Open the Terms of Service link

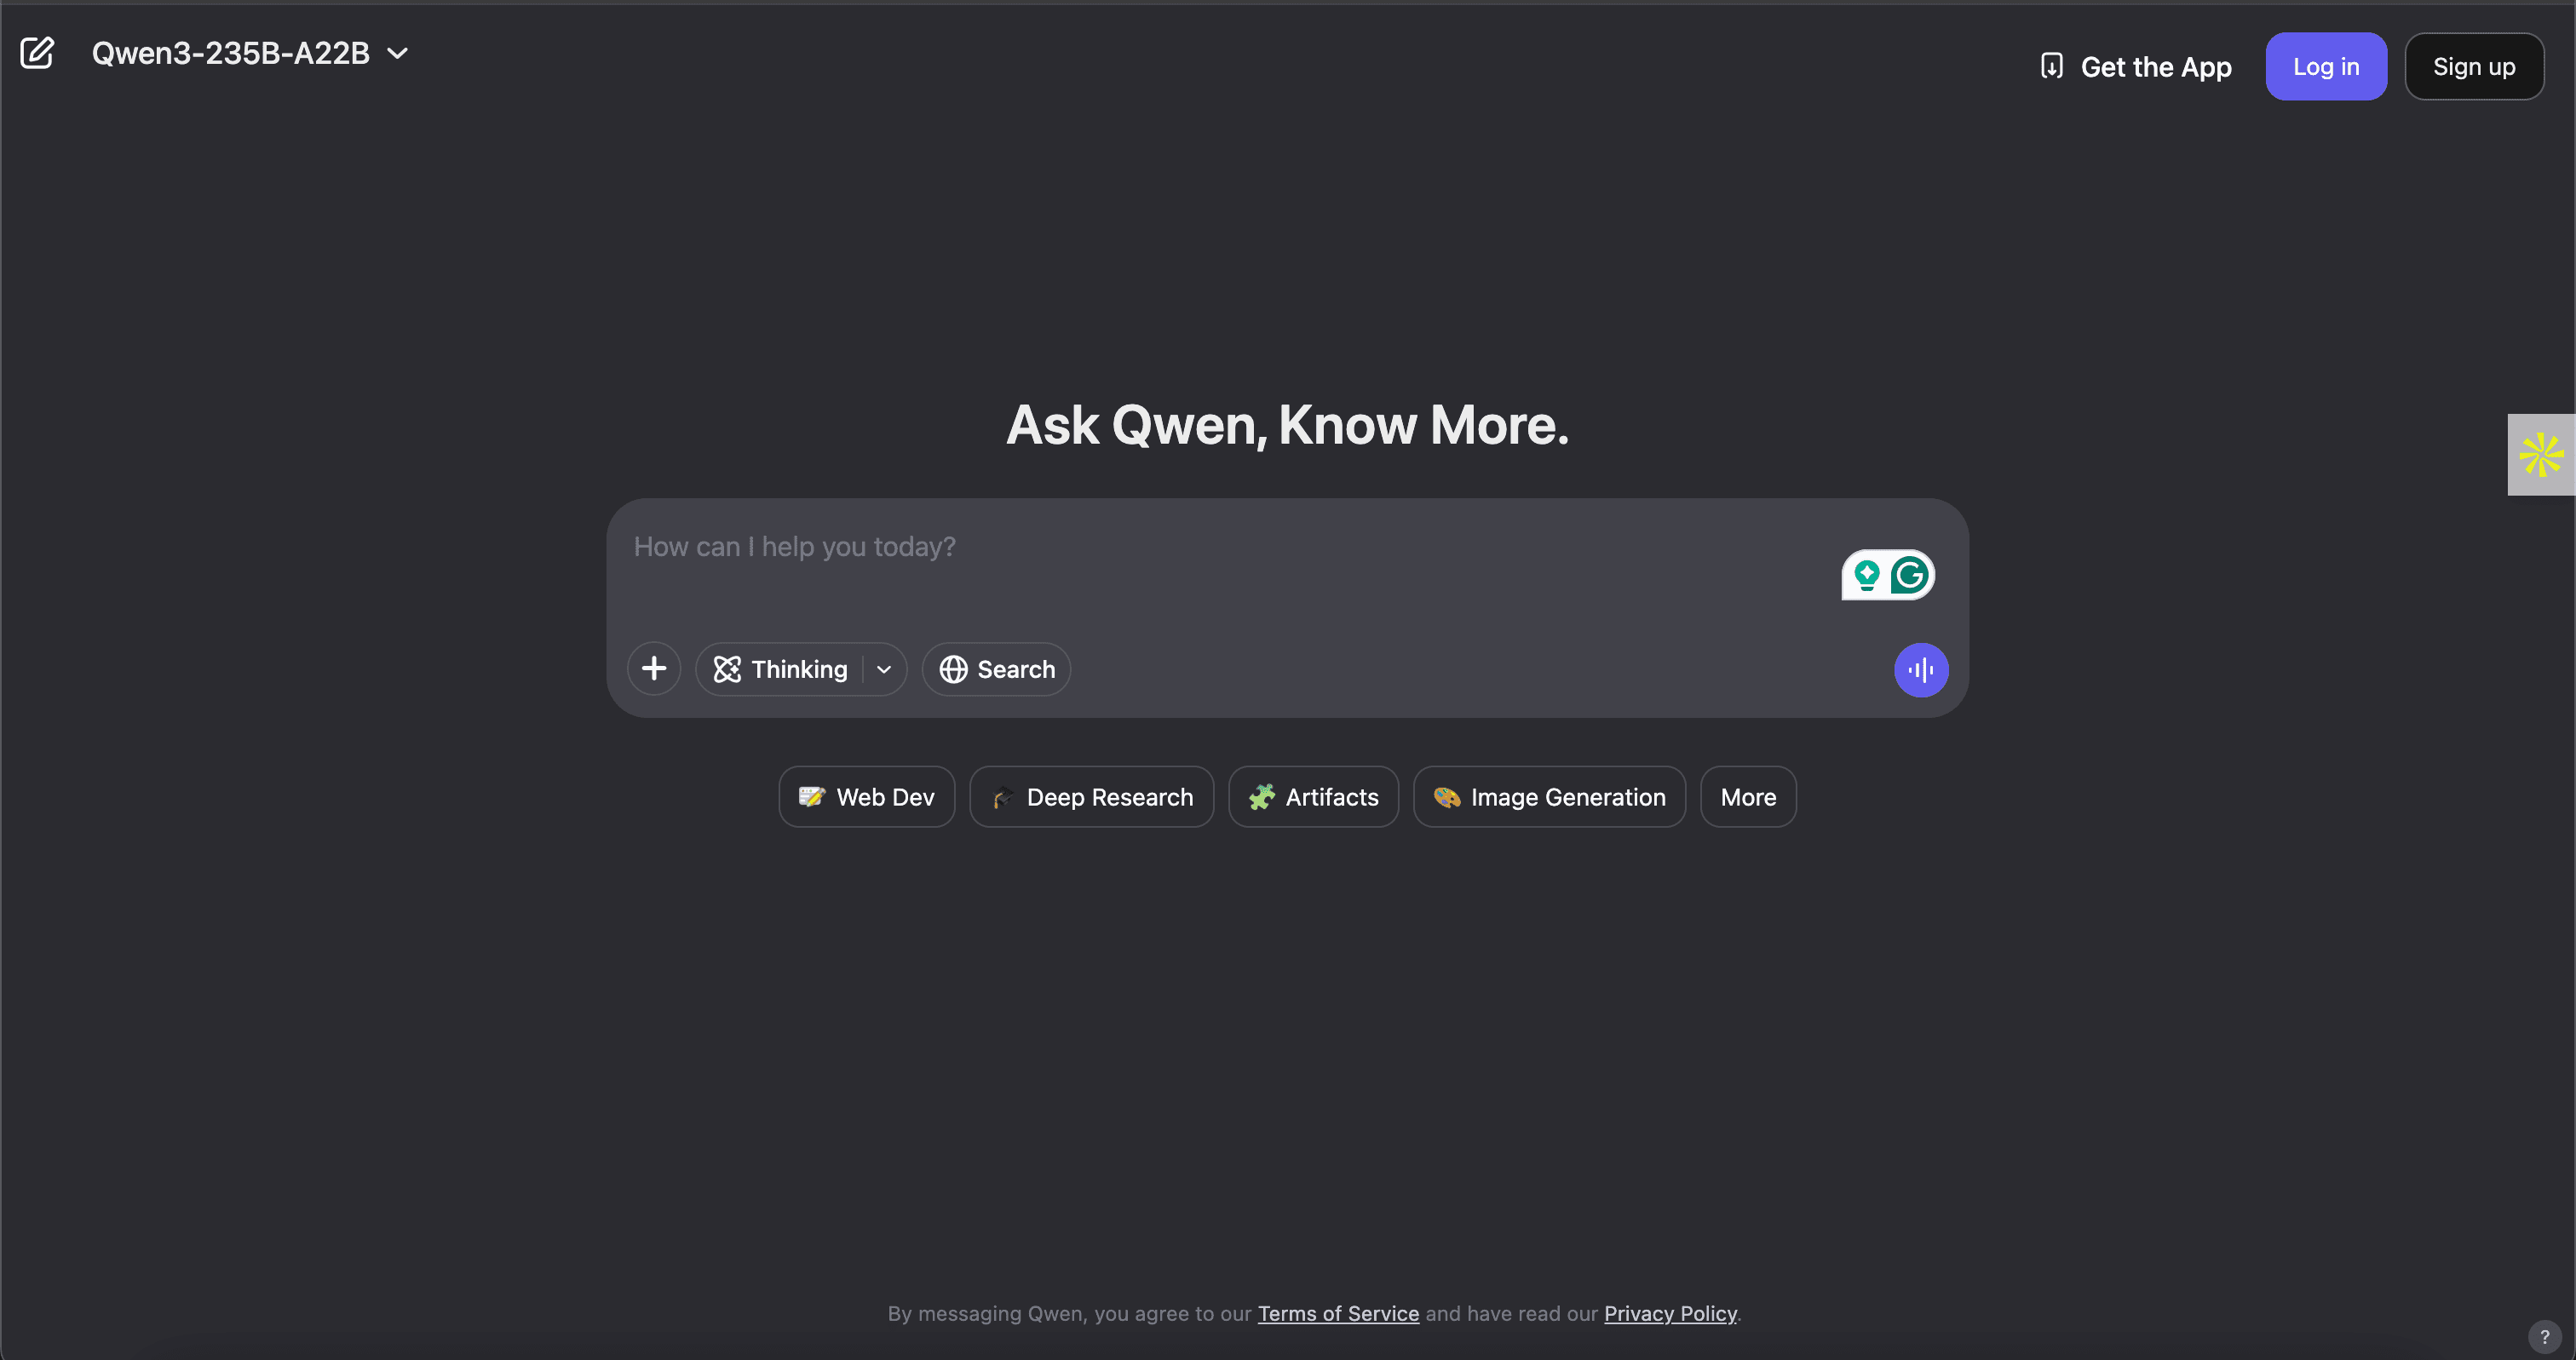[x=1338, y=1314]
